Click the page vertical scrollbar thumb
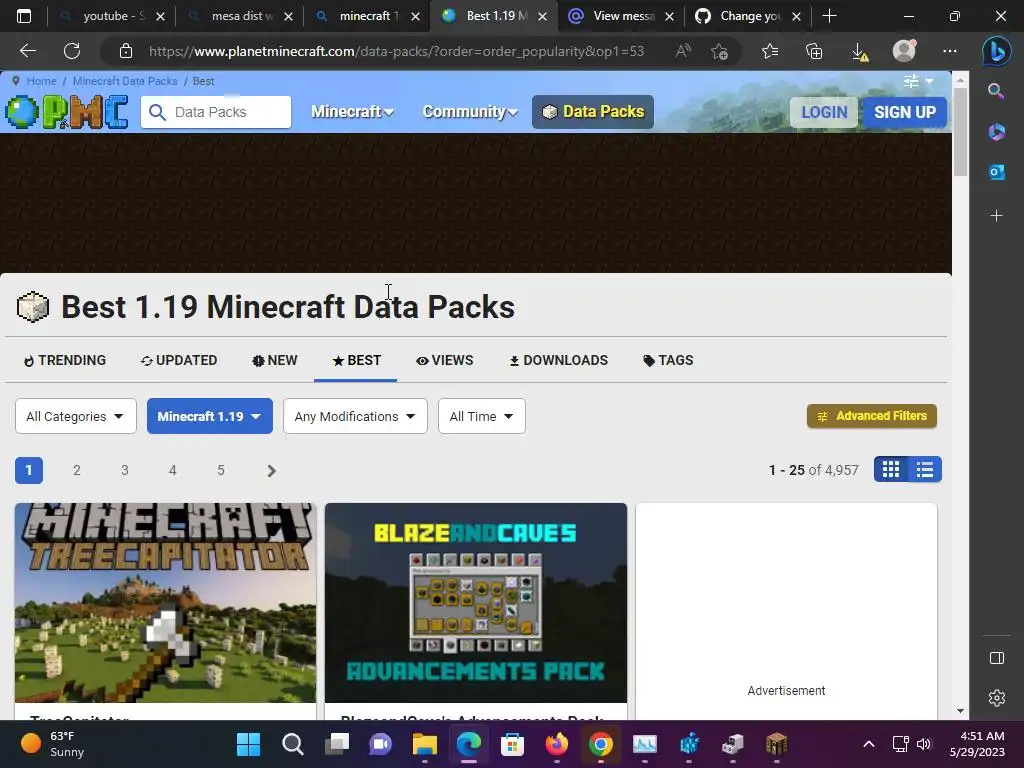 (x=960, y=131)
